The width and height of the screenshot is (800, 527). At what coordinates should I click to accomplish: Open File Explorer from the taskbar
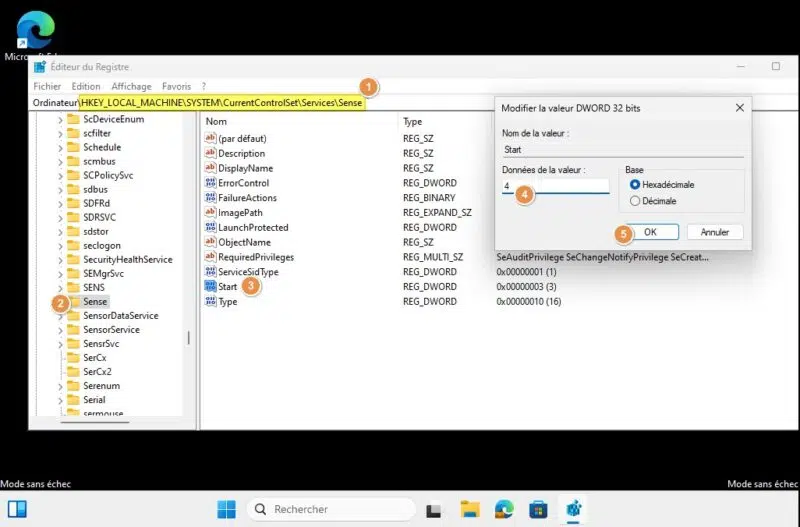[471, 509]
